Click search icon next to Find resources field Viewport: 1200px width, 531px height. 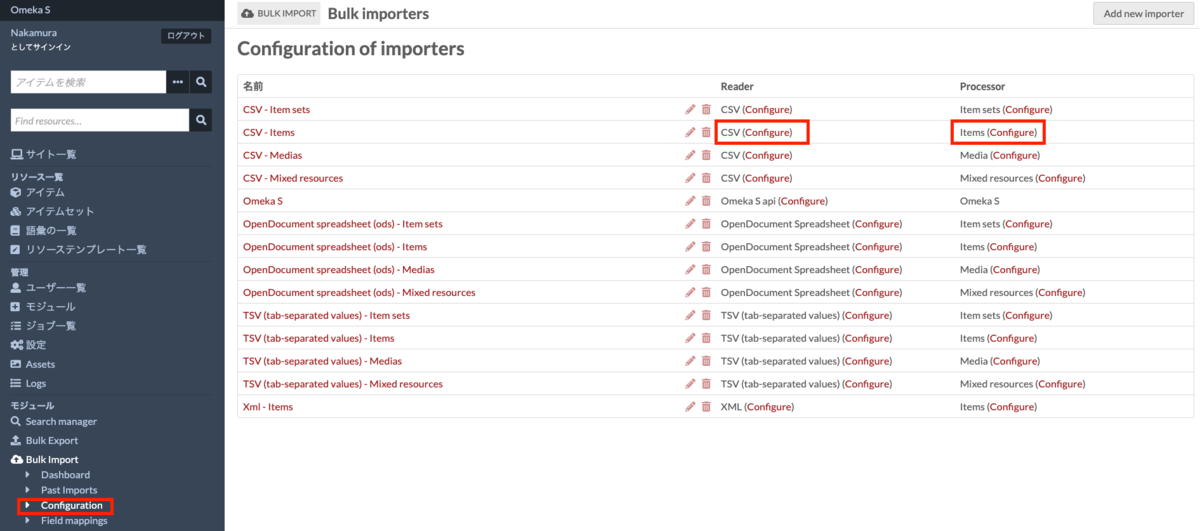coord(201,121)
